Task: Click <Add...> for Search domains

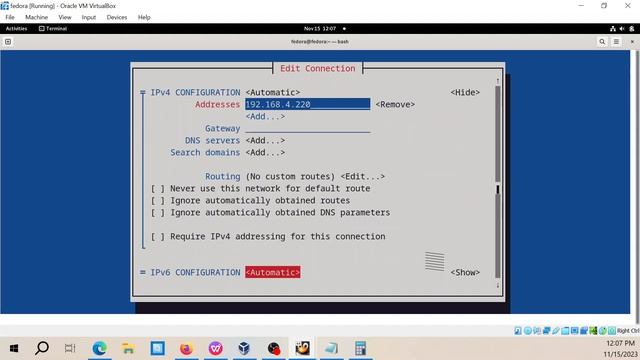Action: 265,153
